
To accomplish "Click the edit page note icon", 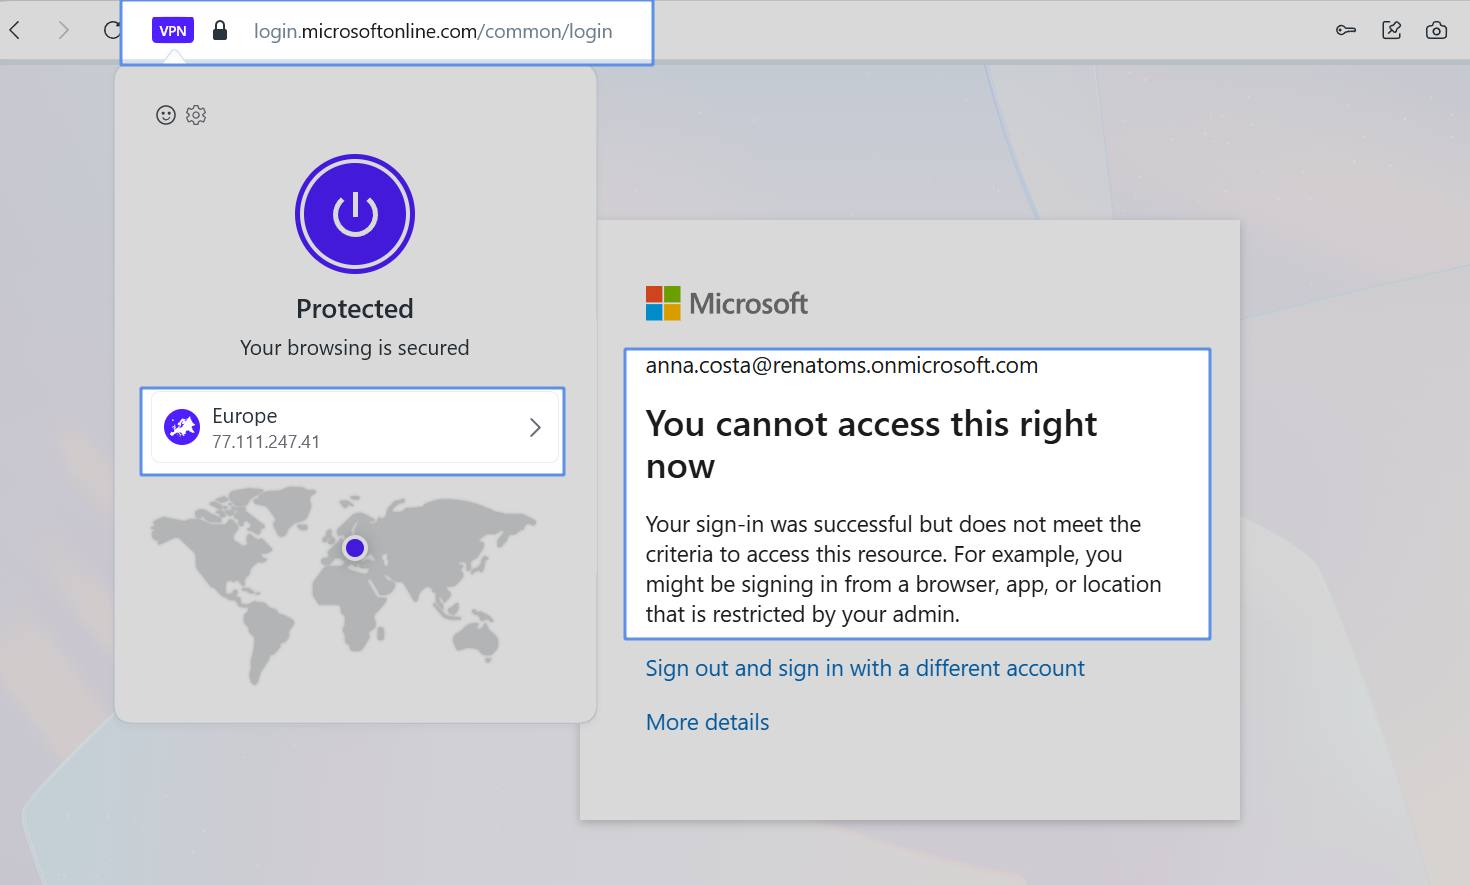I will (1392, 30).
